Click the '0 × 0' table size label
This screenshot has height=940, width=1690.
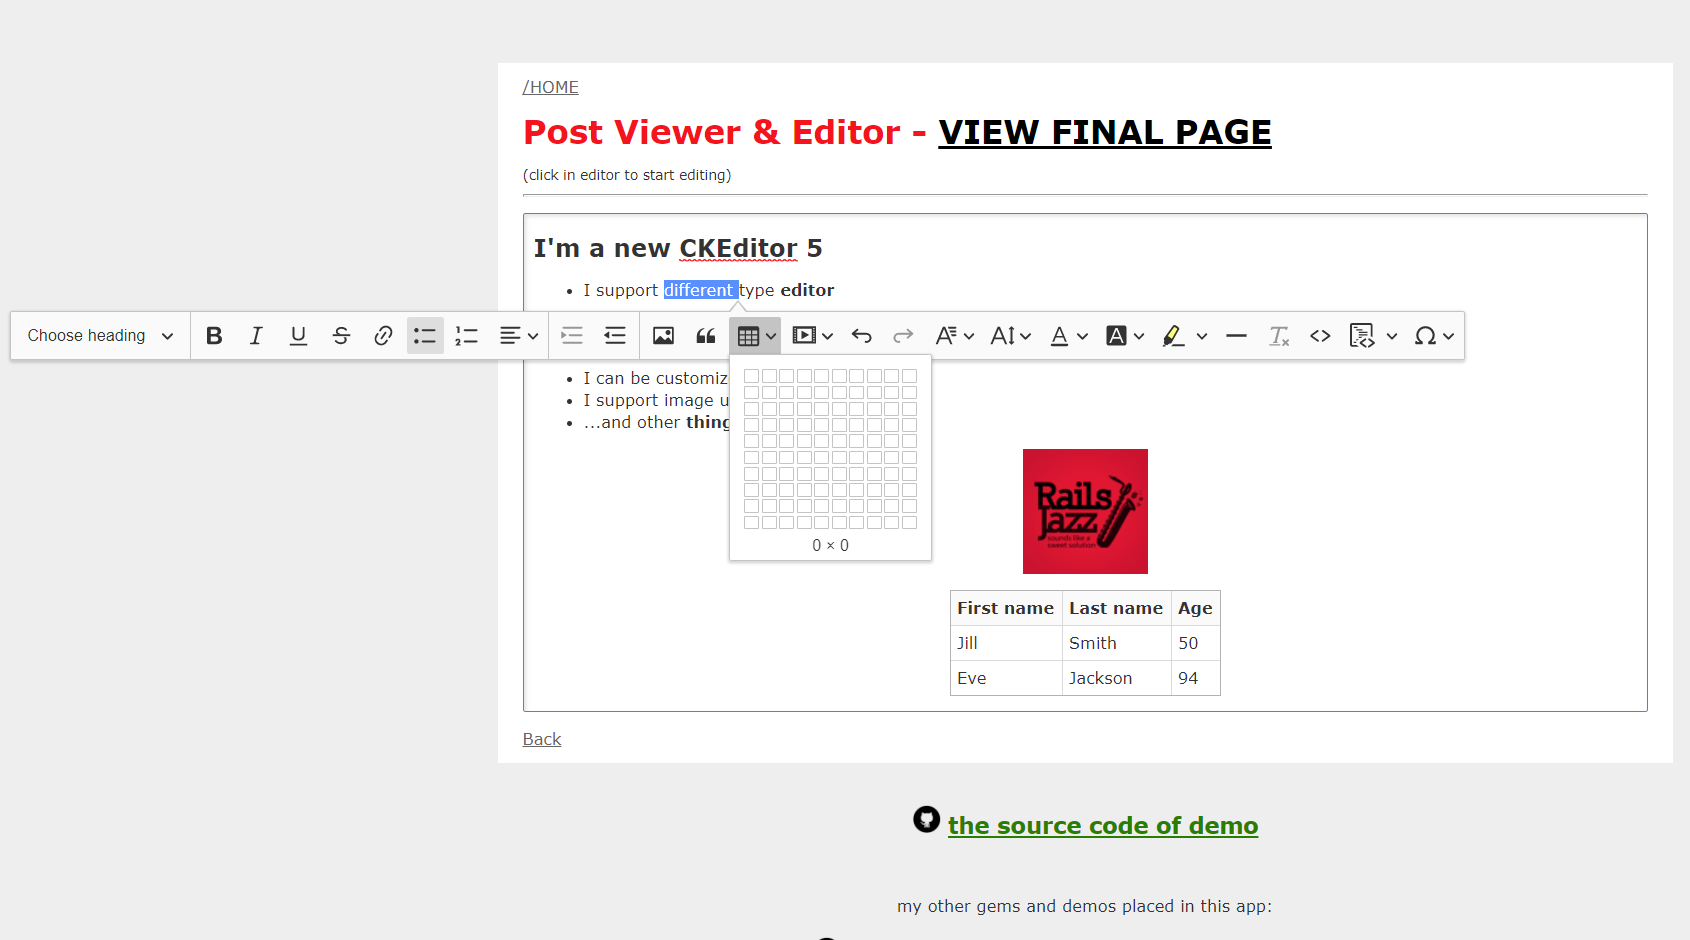(x=830, y=545)
